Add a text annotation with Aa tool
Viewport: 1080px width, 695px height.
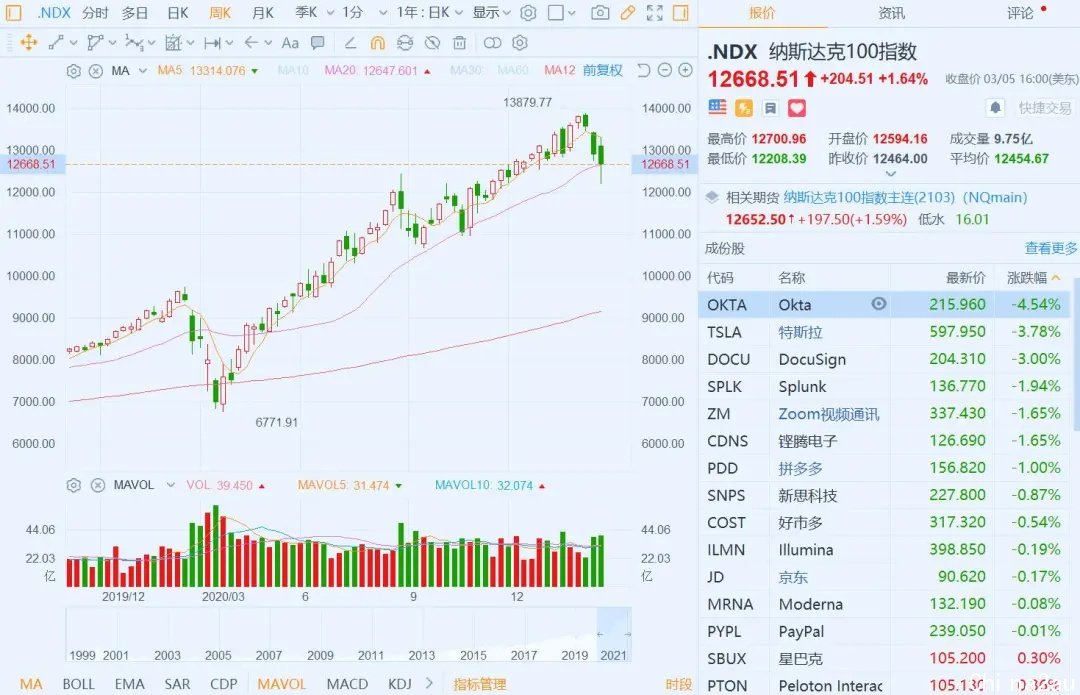(290, 43)
